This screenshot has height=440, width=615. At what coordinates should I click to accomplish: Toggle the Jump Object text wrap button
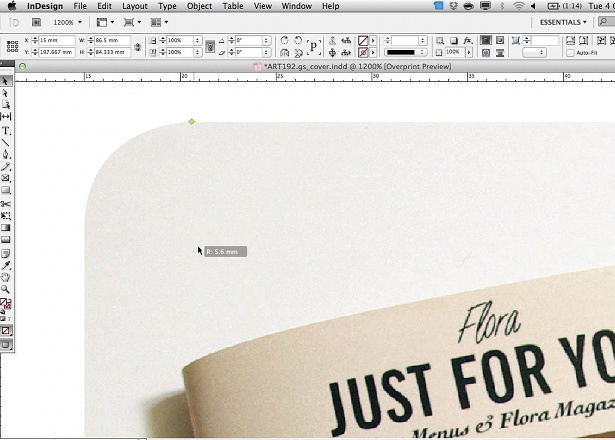(x=500, y=53)
